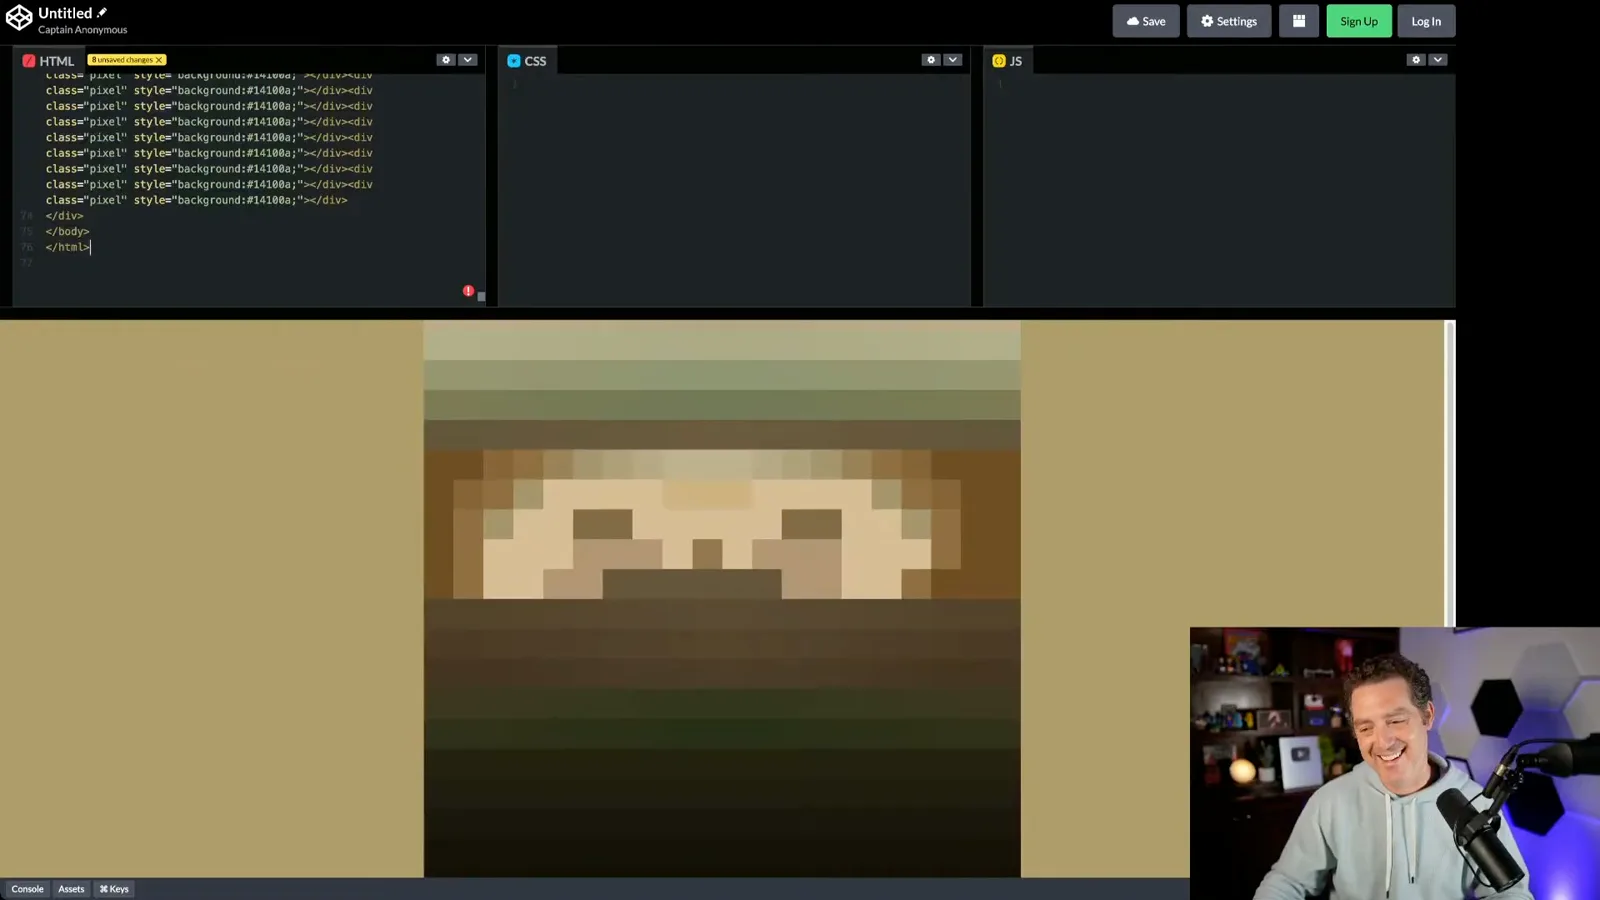Click the Untitled pen title

65,13
